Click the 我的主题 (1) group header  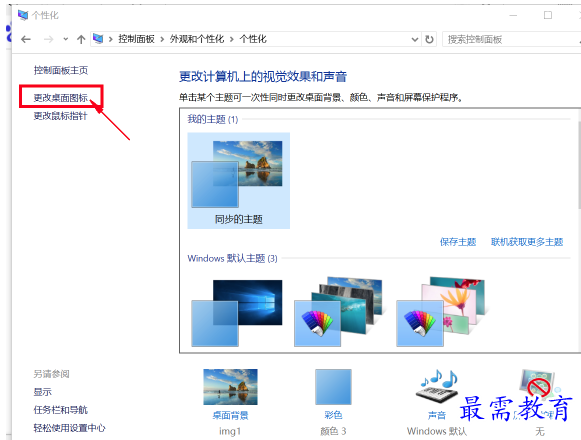pyautogui.click(x=213, y=119)
